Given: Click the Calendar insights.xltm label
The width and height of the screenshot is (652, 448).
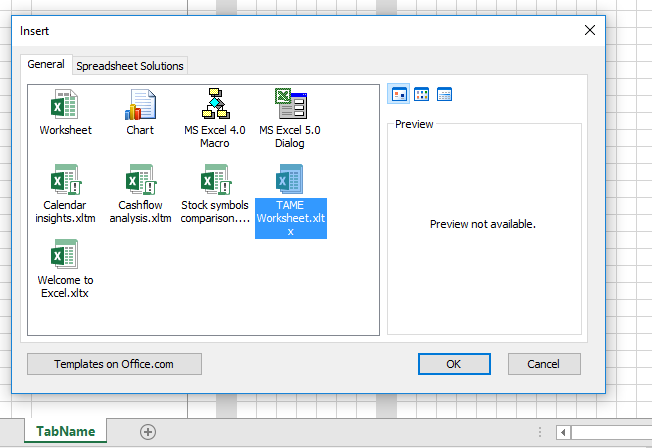Looking at the screenshot, I should 65,211.
